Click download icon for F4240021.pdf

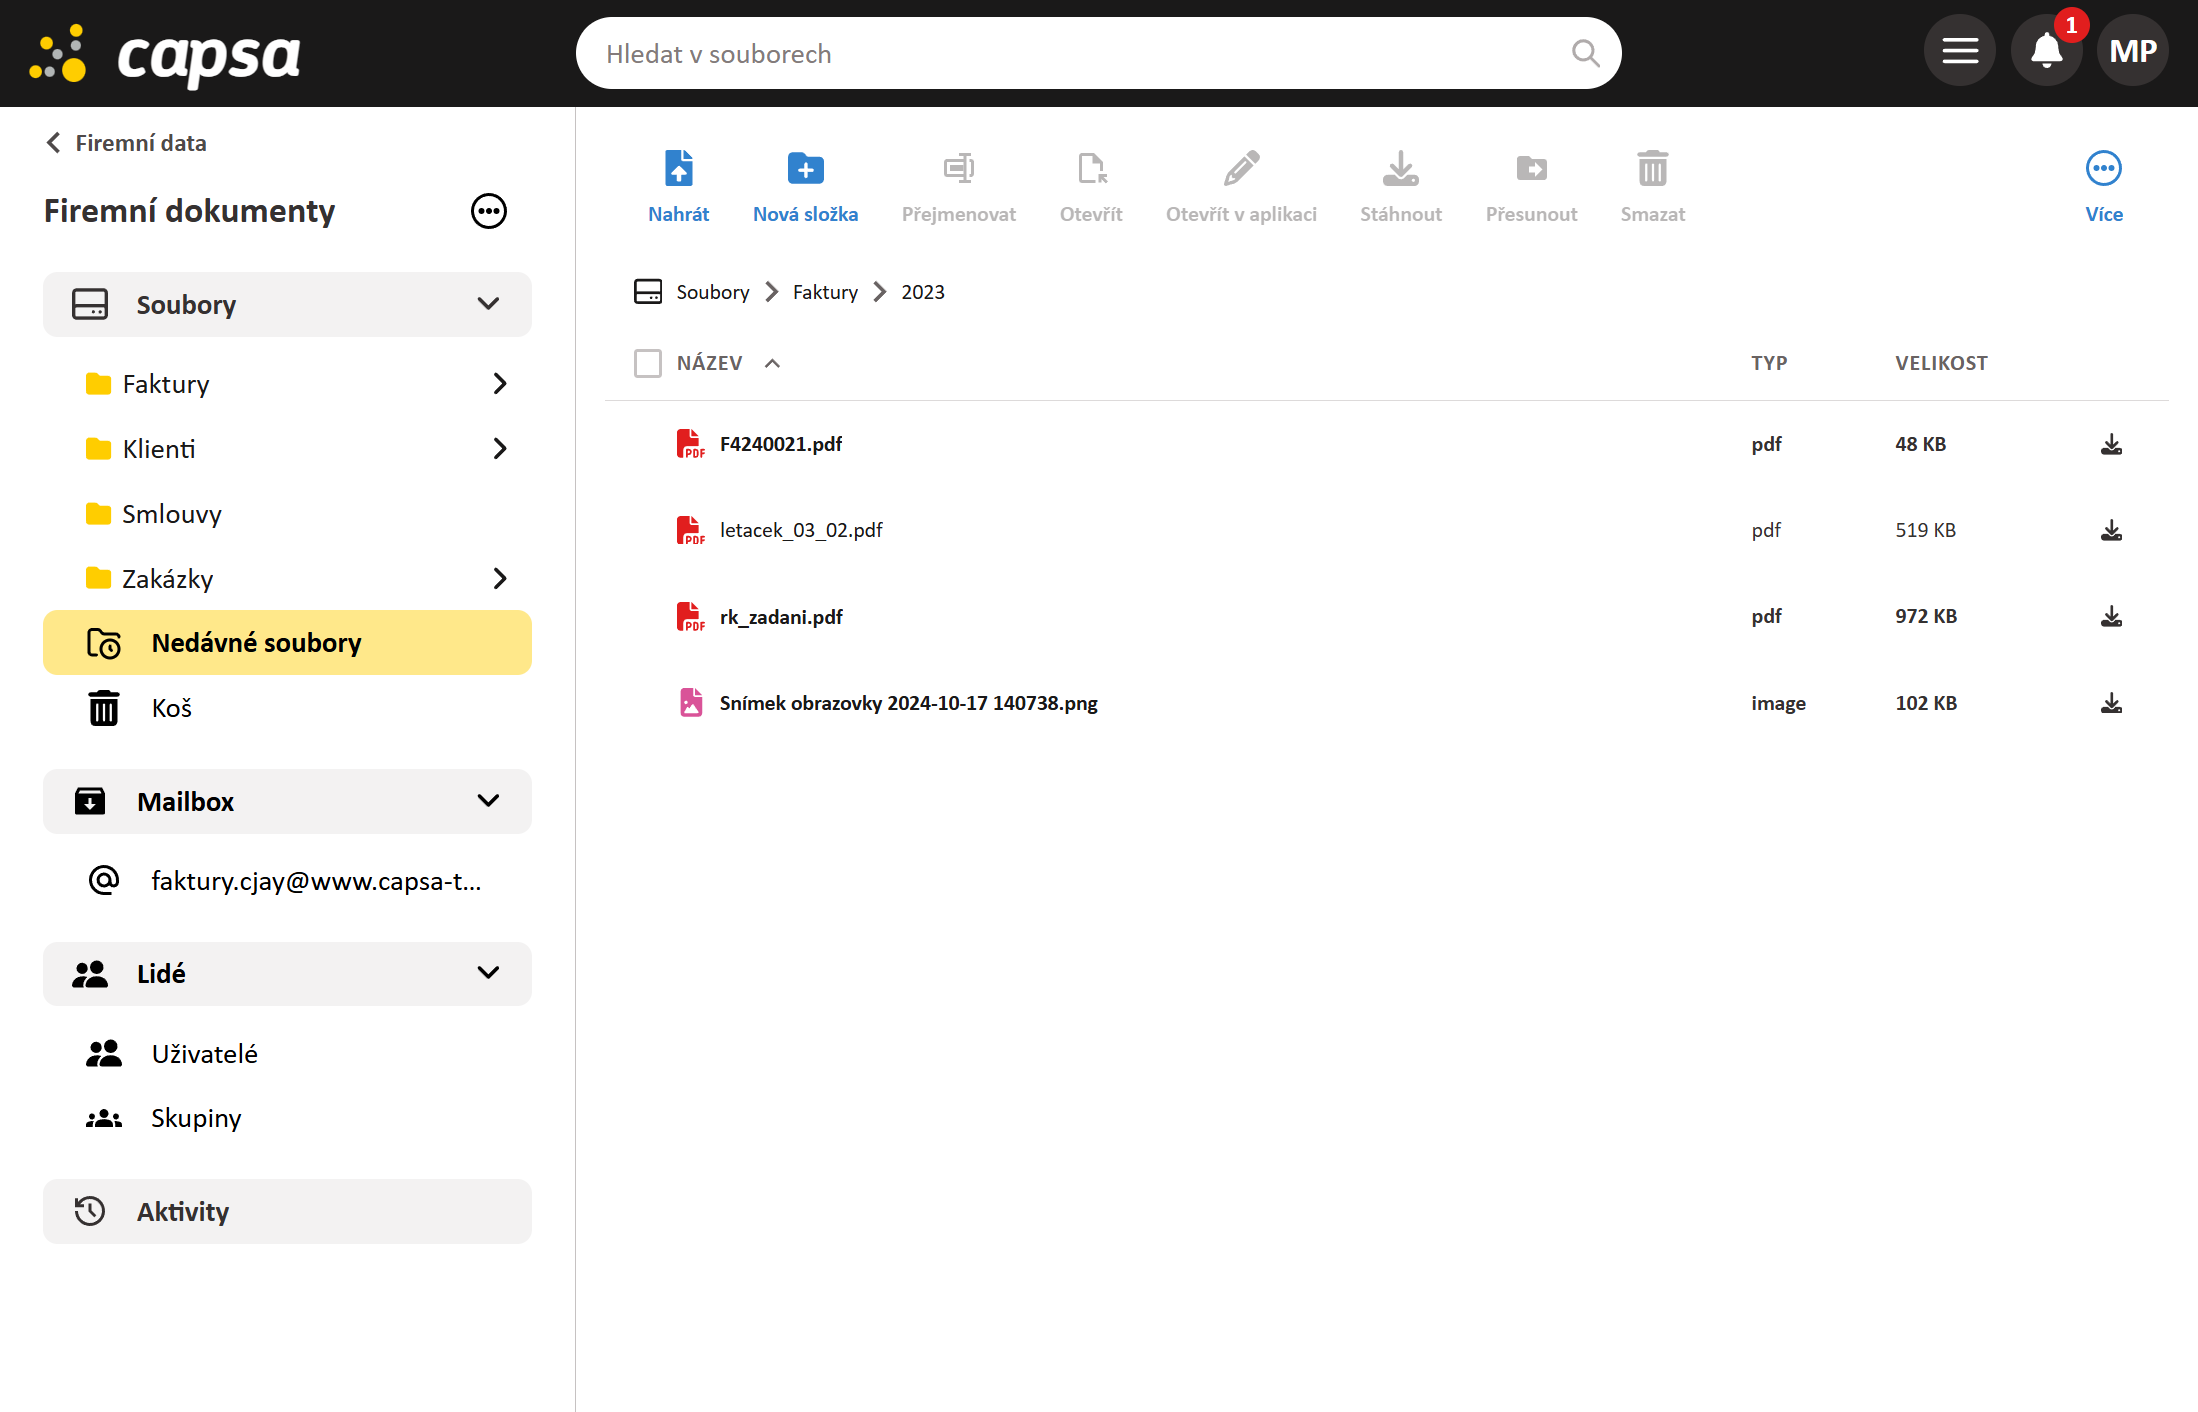tap(2111, 444)
